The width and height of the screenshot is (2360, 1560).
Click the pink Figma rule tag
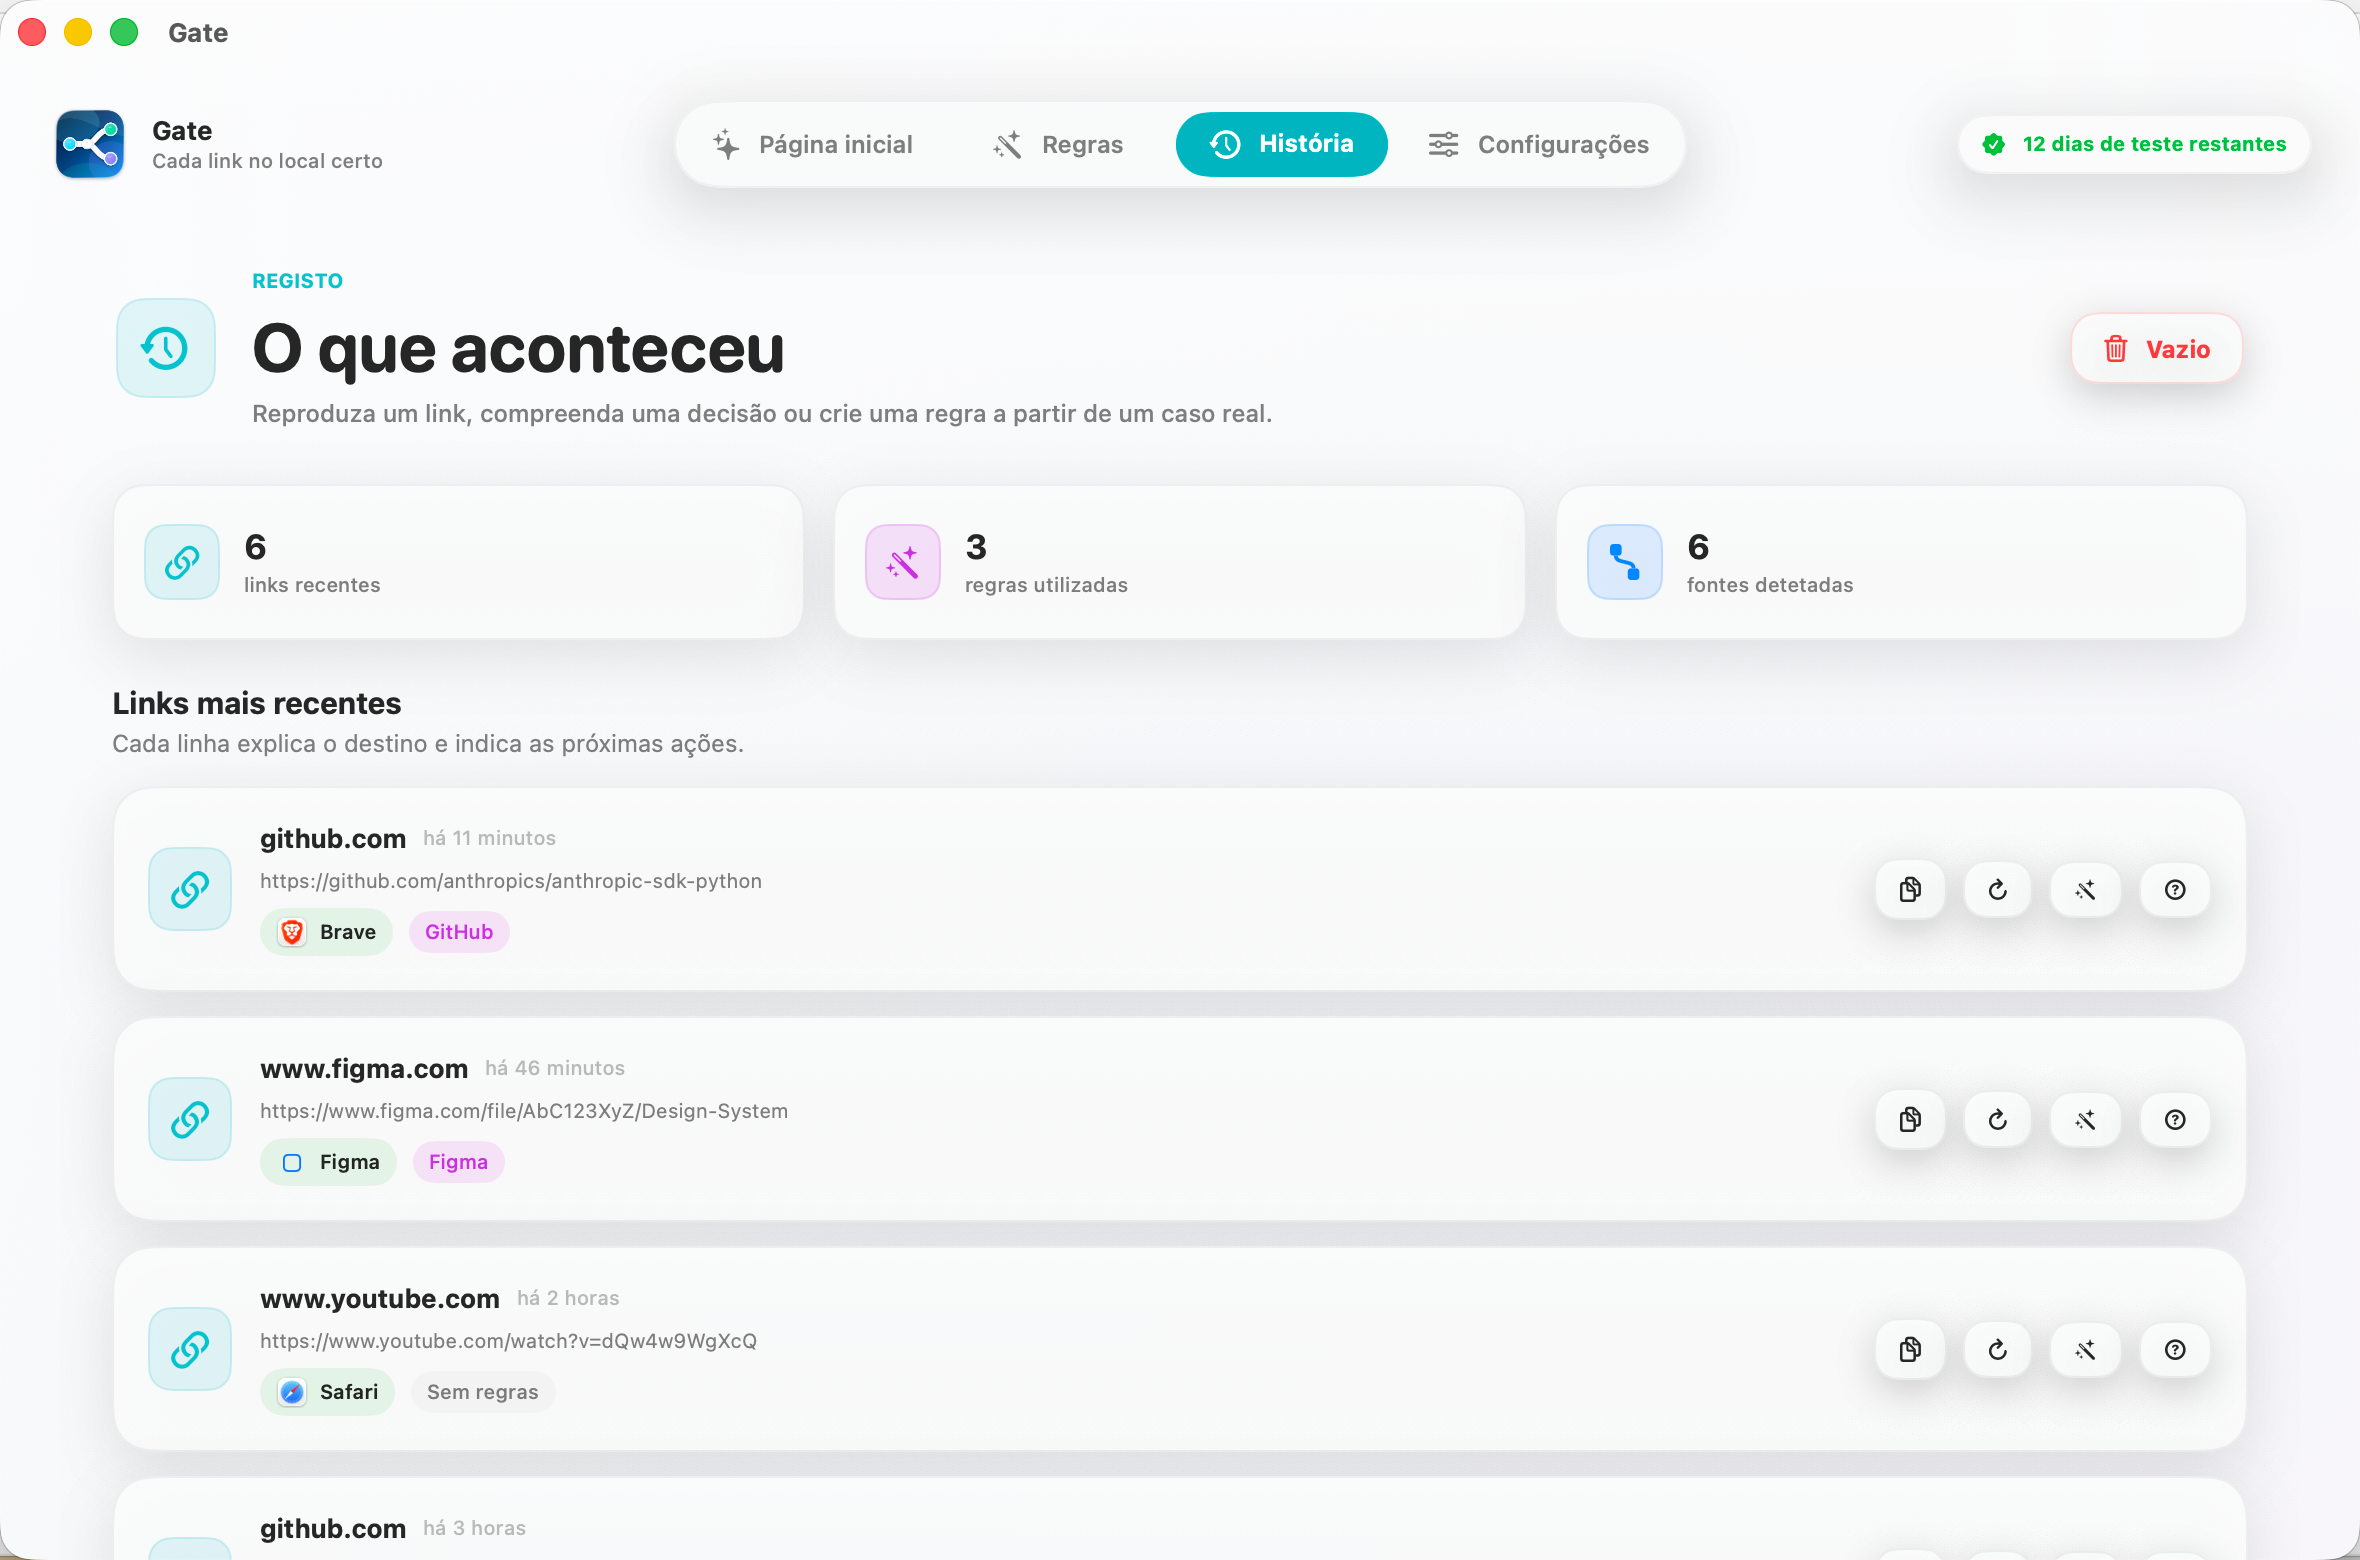459,1162
